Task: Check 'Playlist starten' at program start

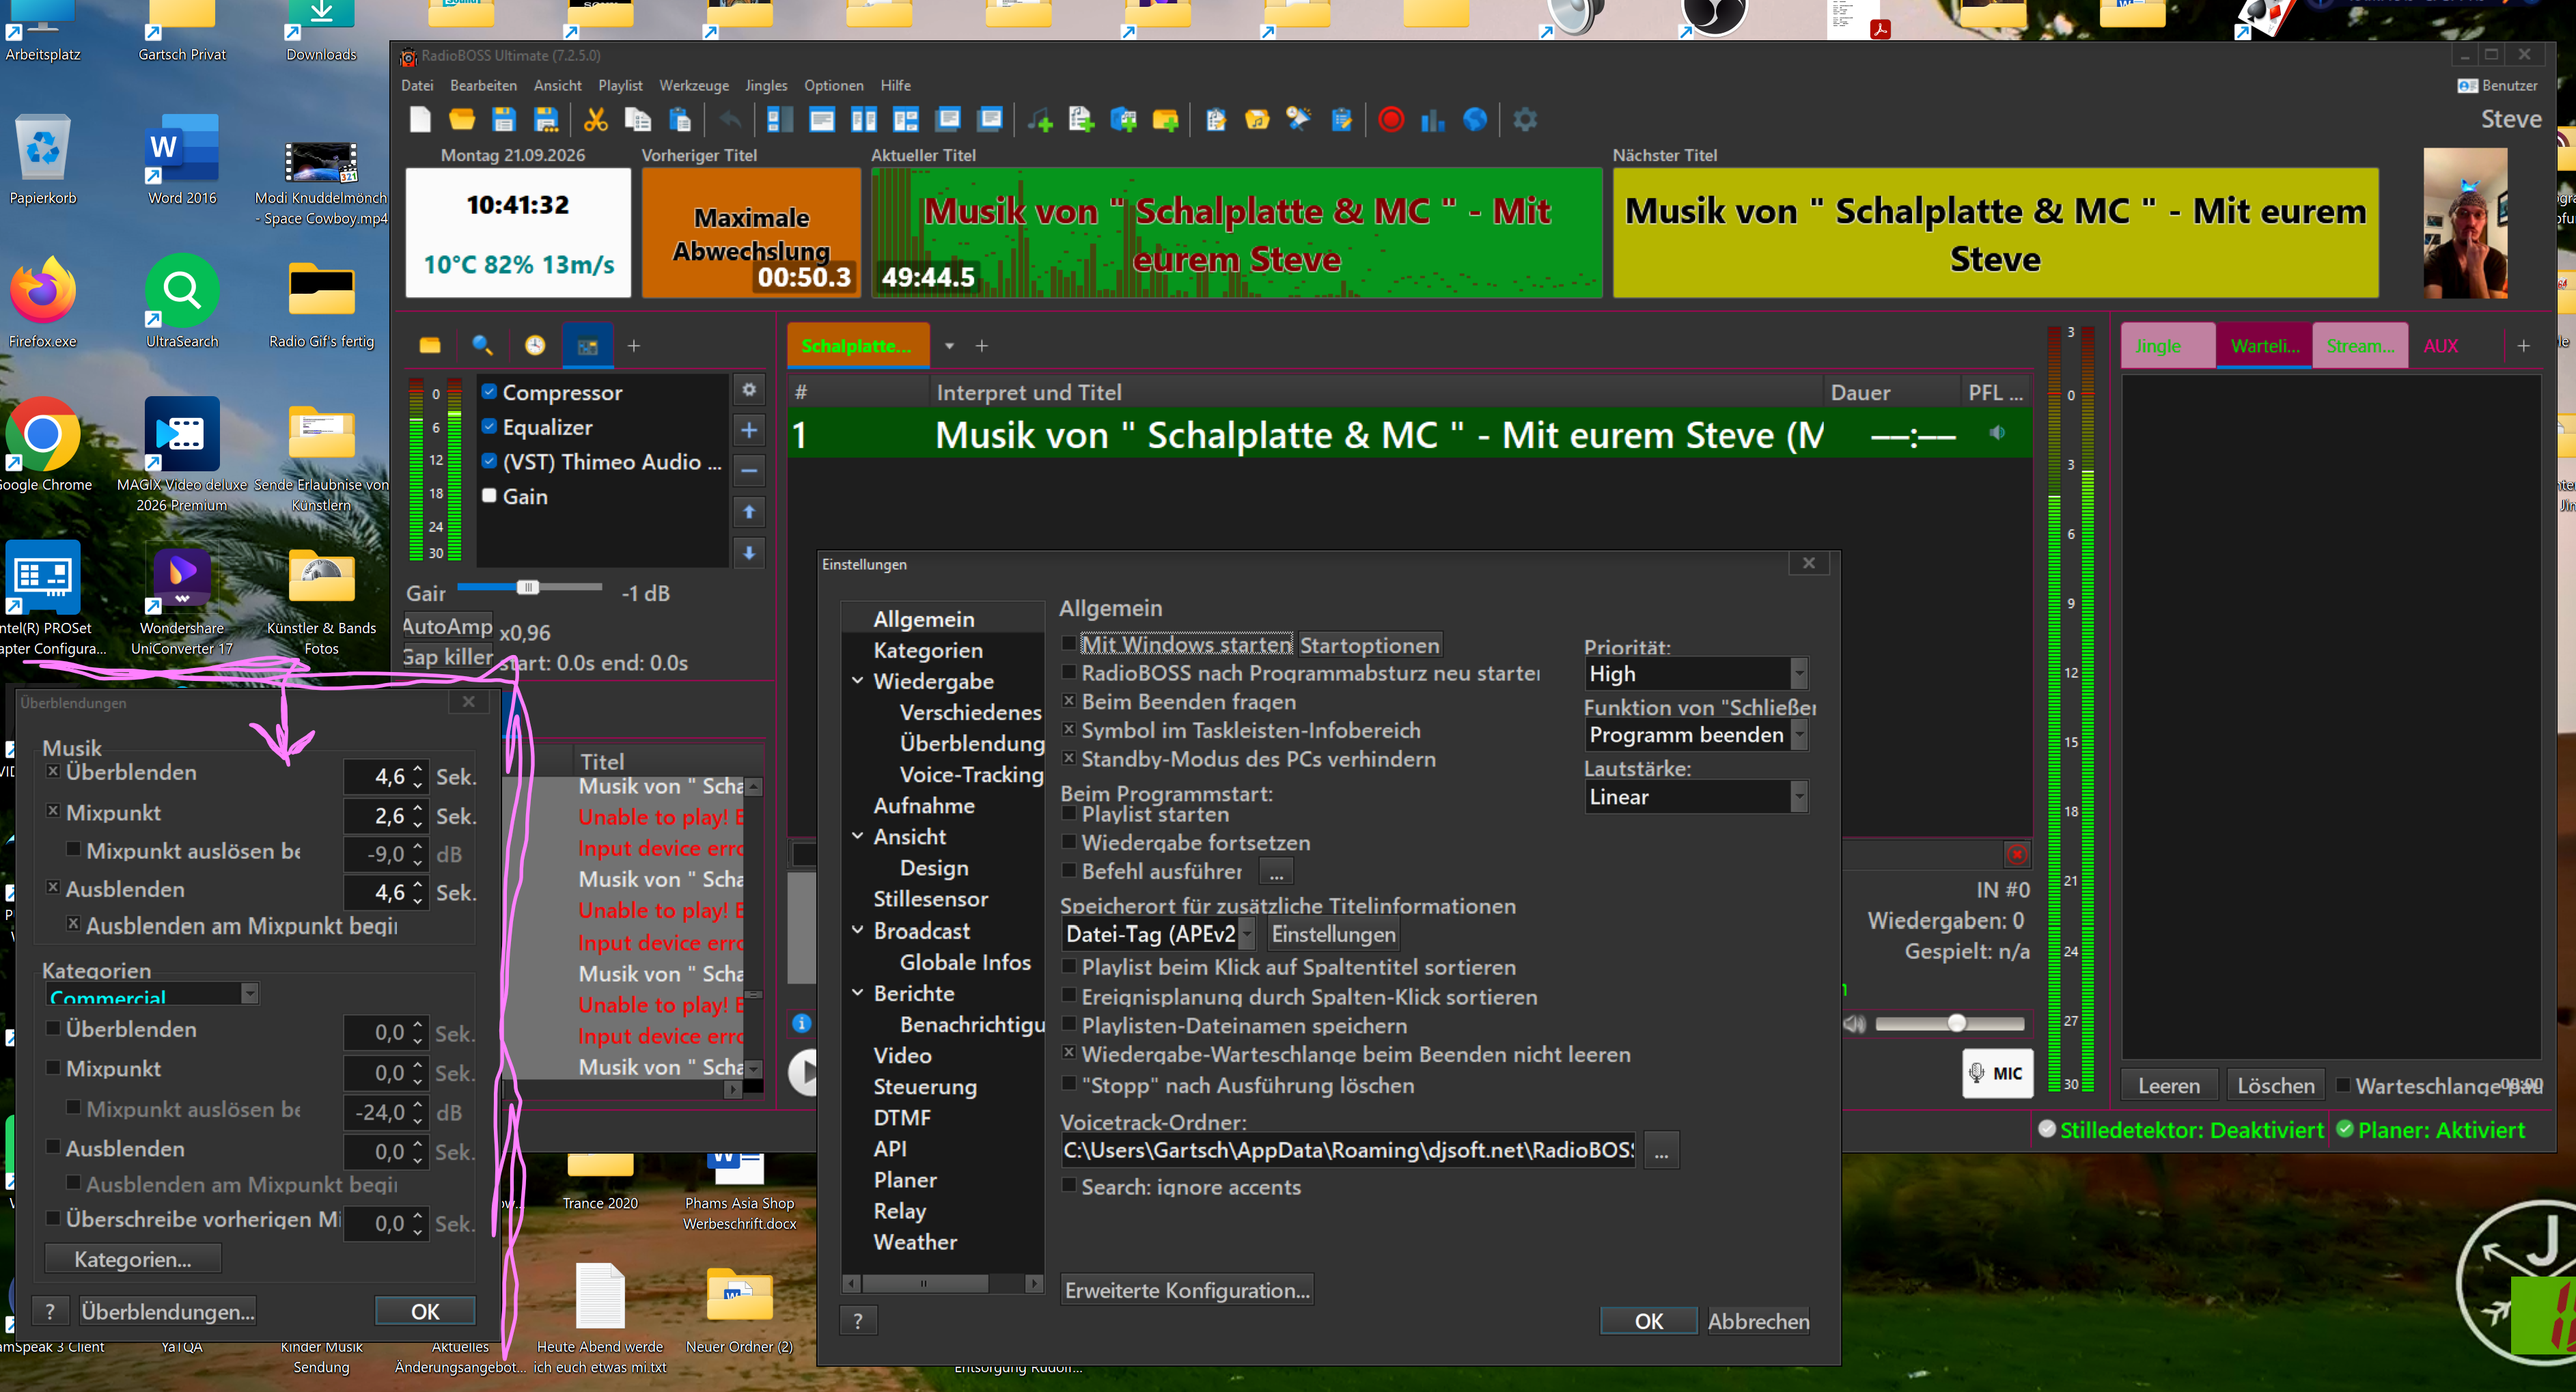Action: click(x=1069, y=814)
